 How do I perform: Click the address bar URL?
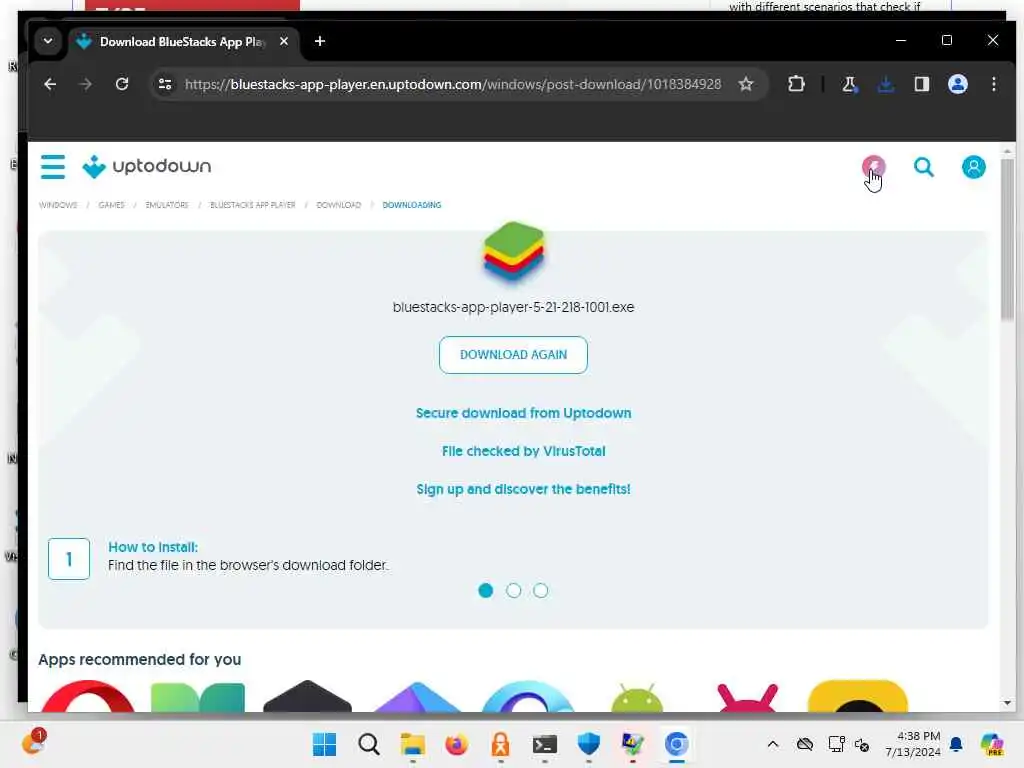pos(453,84)
